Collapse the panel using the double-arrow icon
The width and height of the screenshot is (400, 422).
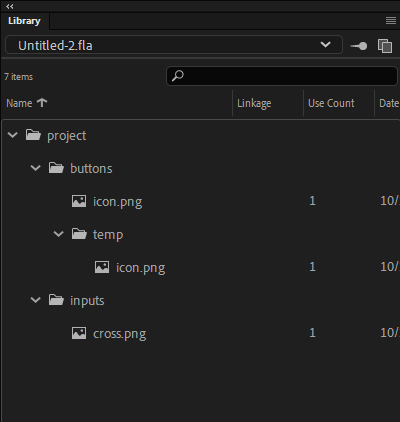[x=10, y=6]
